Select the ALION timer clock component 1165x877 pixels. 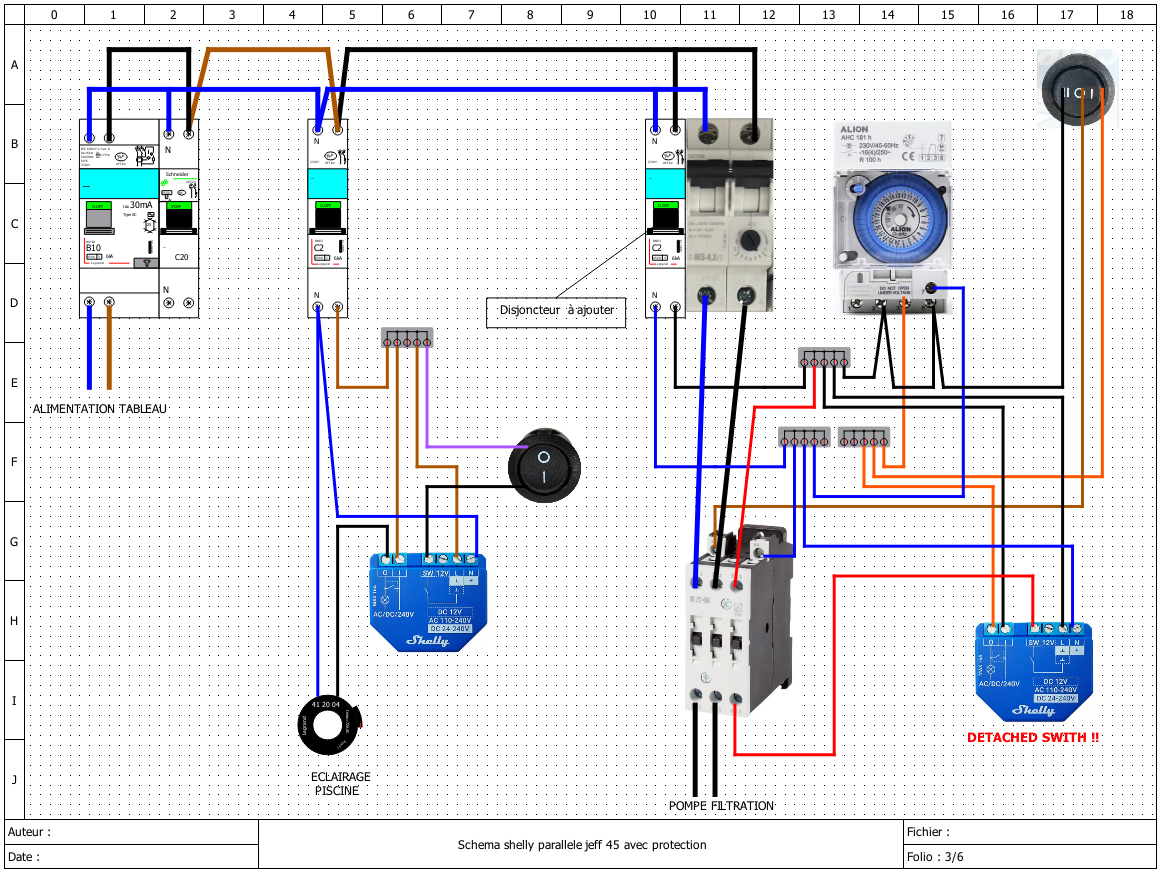point(892,218)
